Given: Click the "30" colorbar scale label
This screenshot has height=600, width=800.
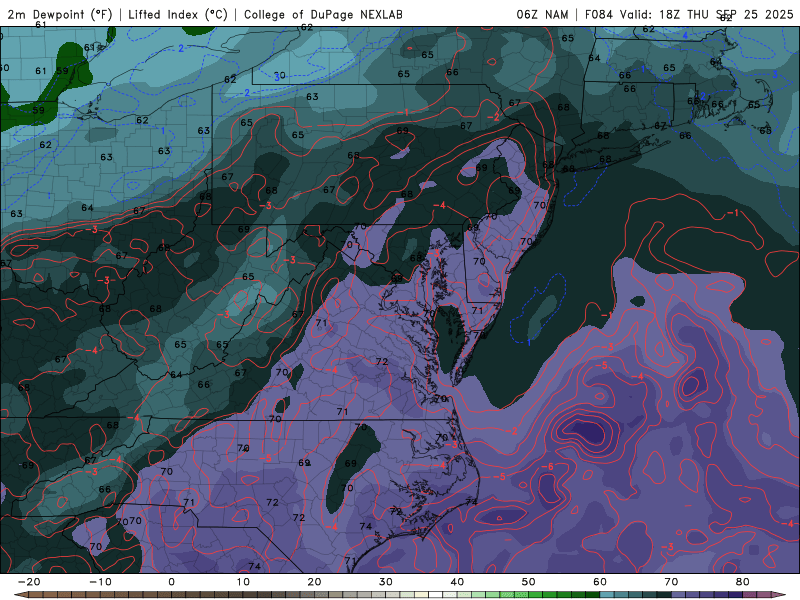Looking at the screenshot, I should coord(386,582).
